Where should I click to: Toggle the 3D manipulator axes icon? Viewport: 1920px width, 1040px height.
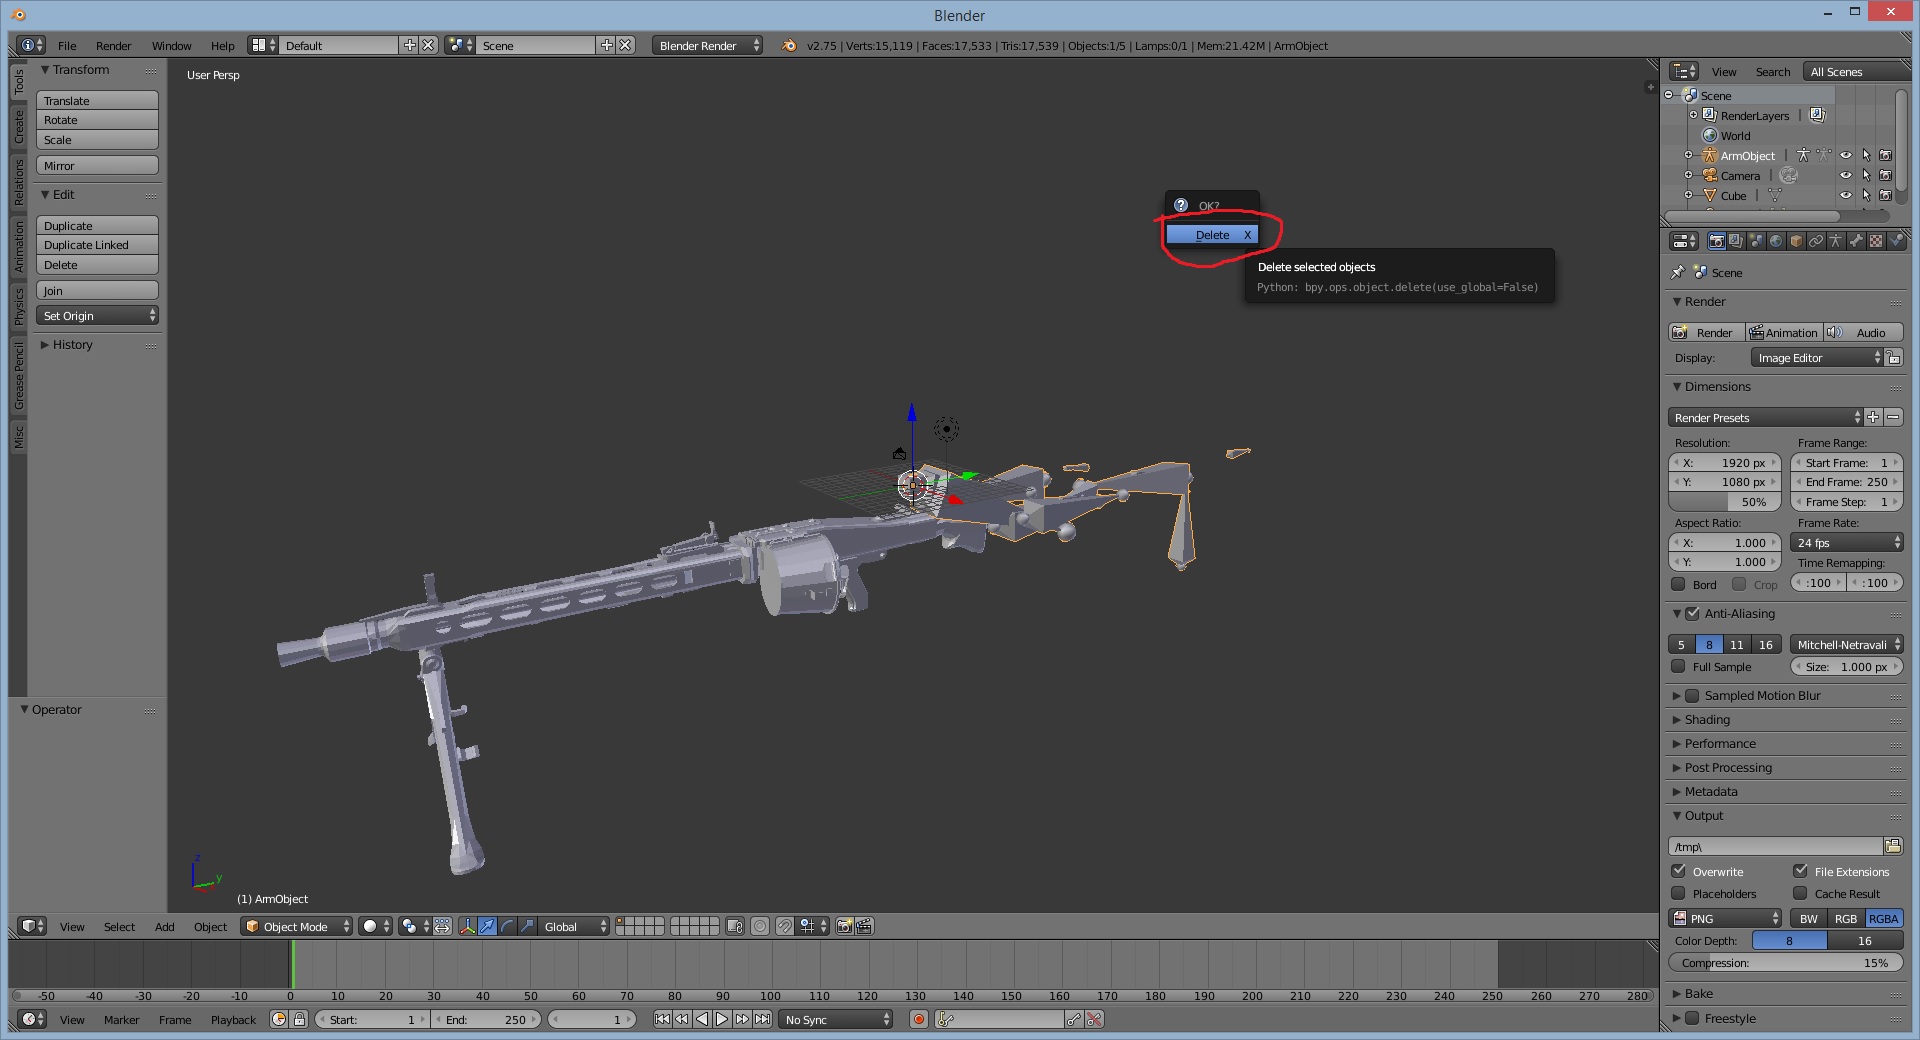pos(467,926)
